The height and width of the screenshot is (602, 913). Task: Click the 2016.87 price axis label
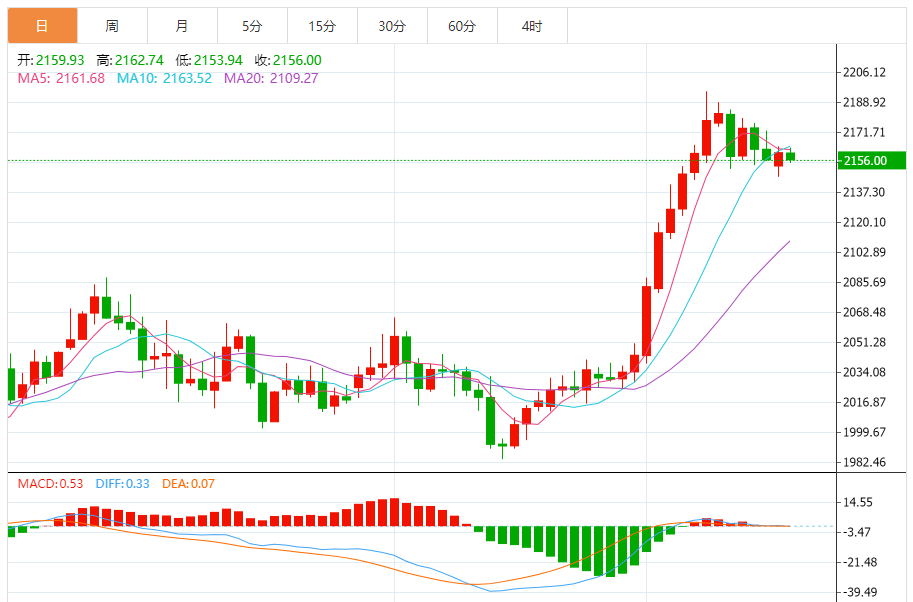click(864, 402)
